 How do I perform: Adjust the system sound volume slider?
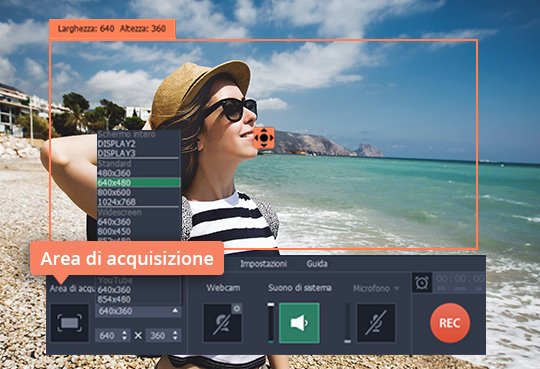(x=271, y=323)
